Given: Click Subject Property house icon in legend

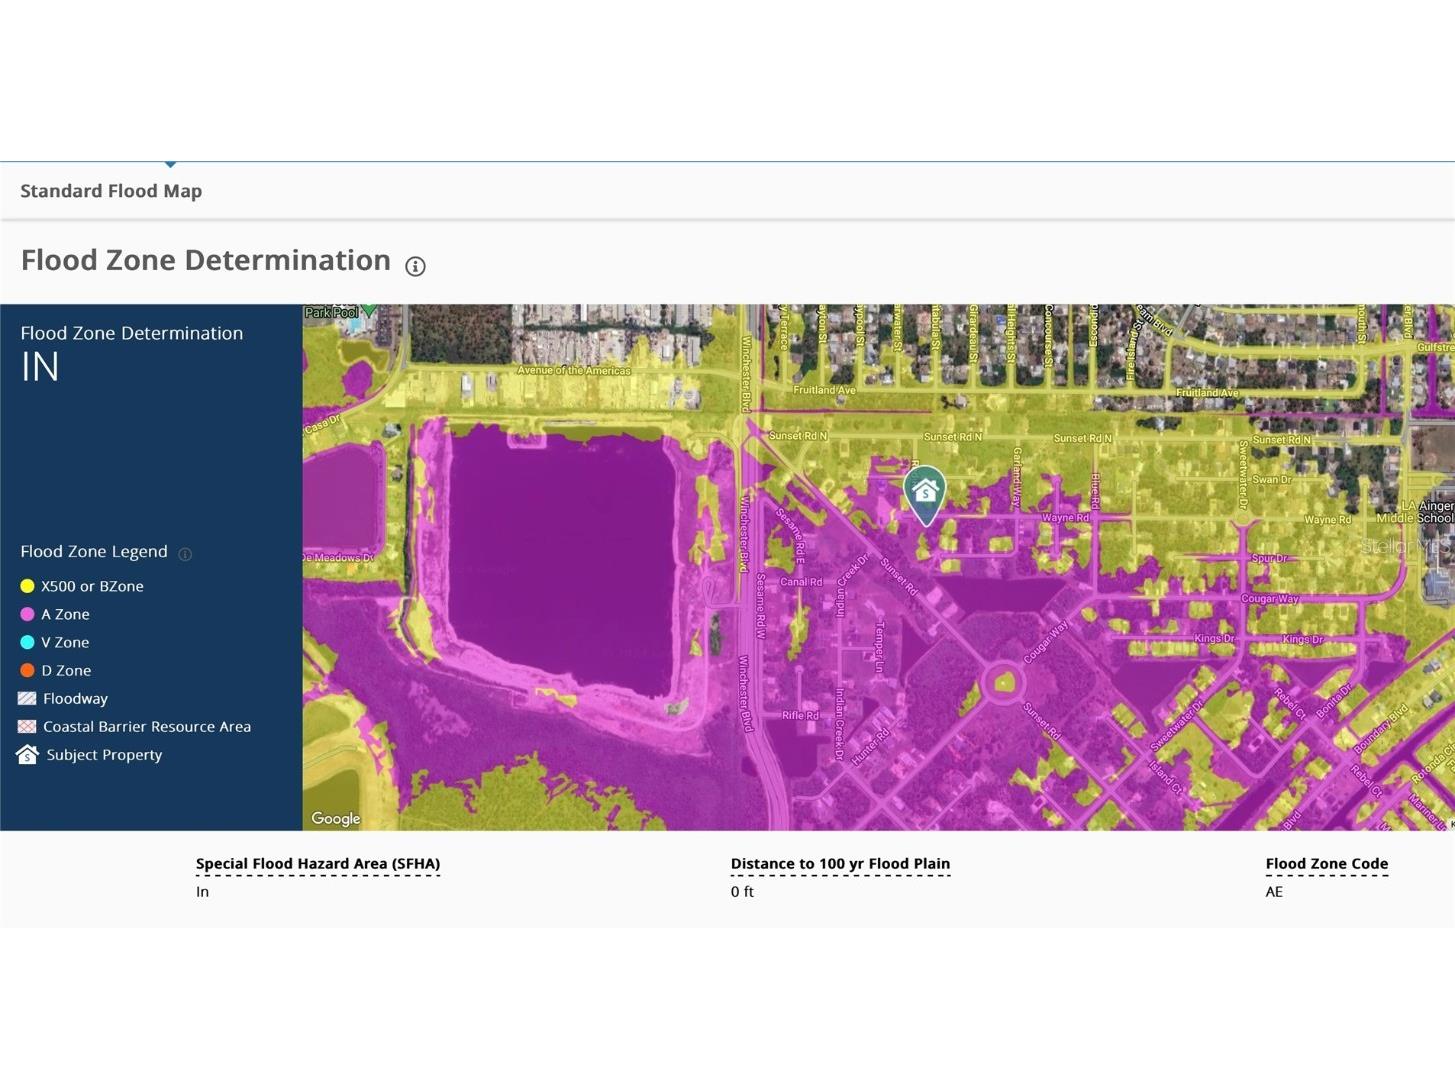Looking at the screenshot, I should 27,755.
